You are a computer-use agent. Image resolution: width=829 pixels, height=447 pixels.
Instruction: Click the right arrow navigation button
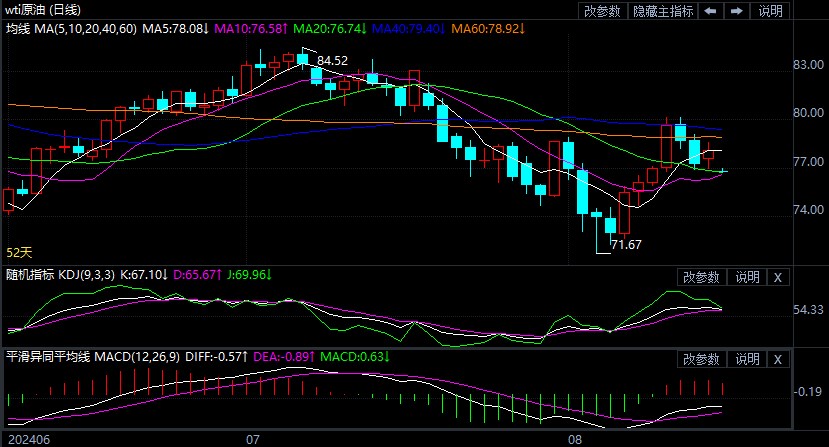738,12
